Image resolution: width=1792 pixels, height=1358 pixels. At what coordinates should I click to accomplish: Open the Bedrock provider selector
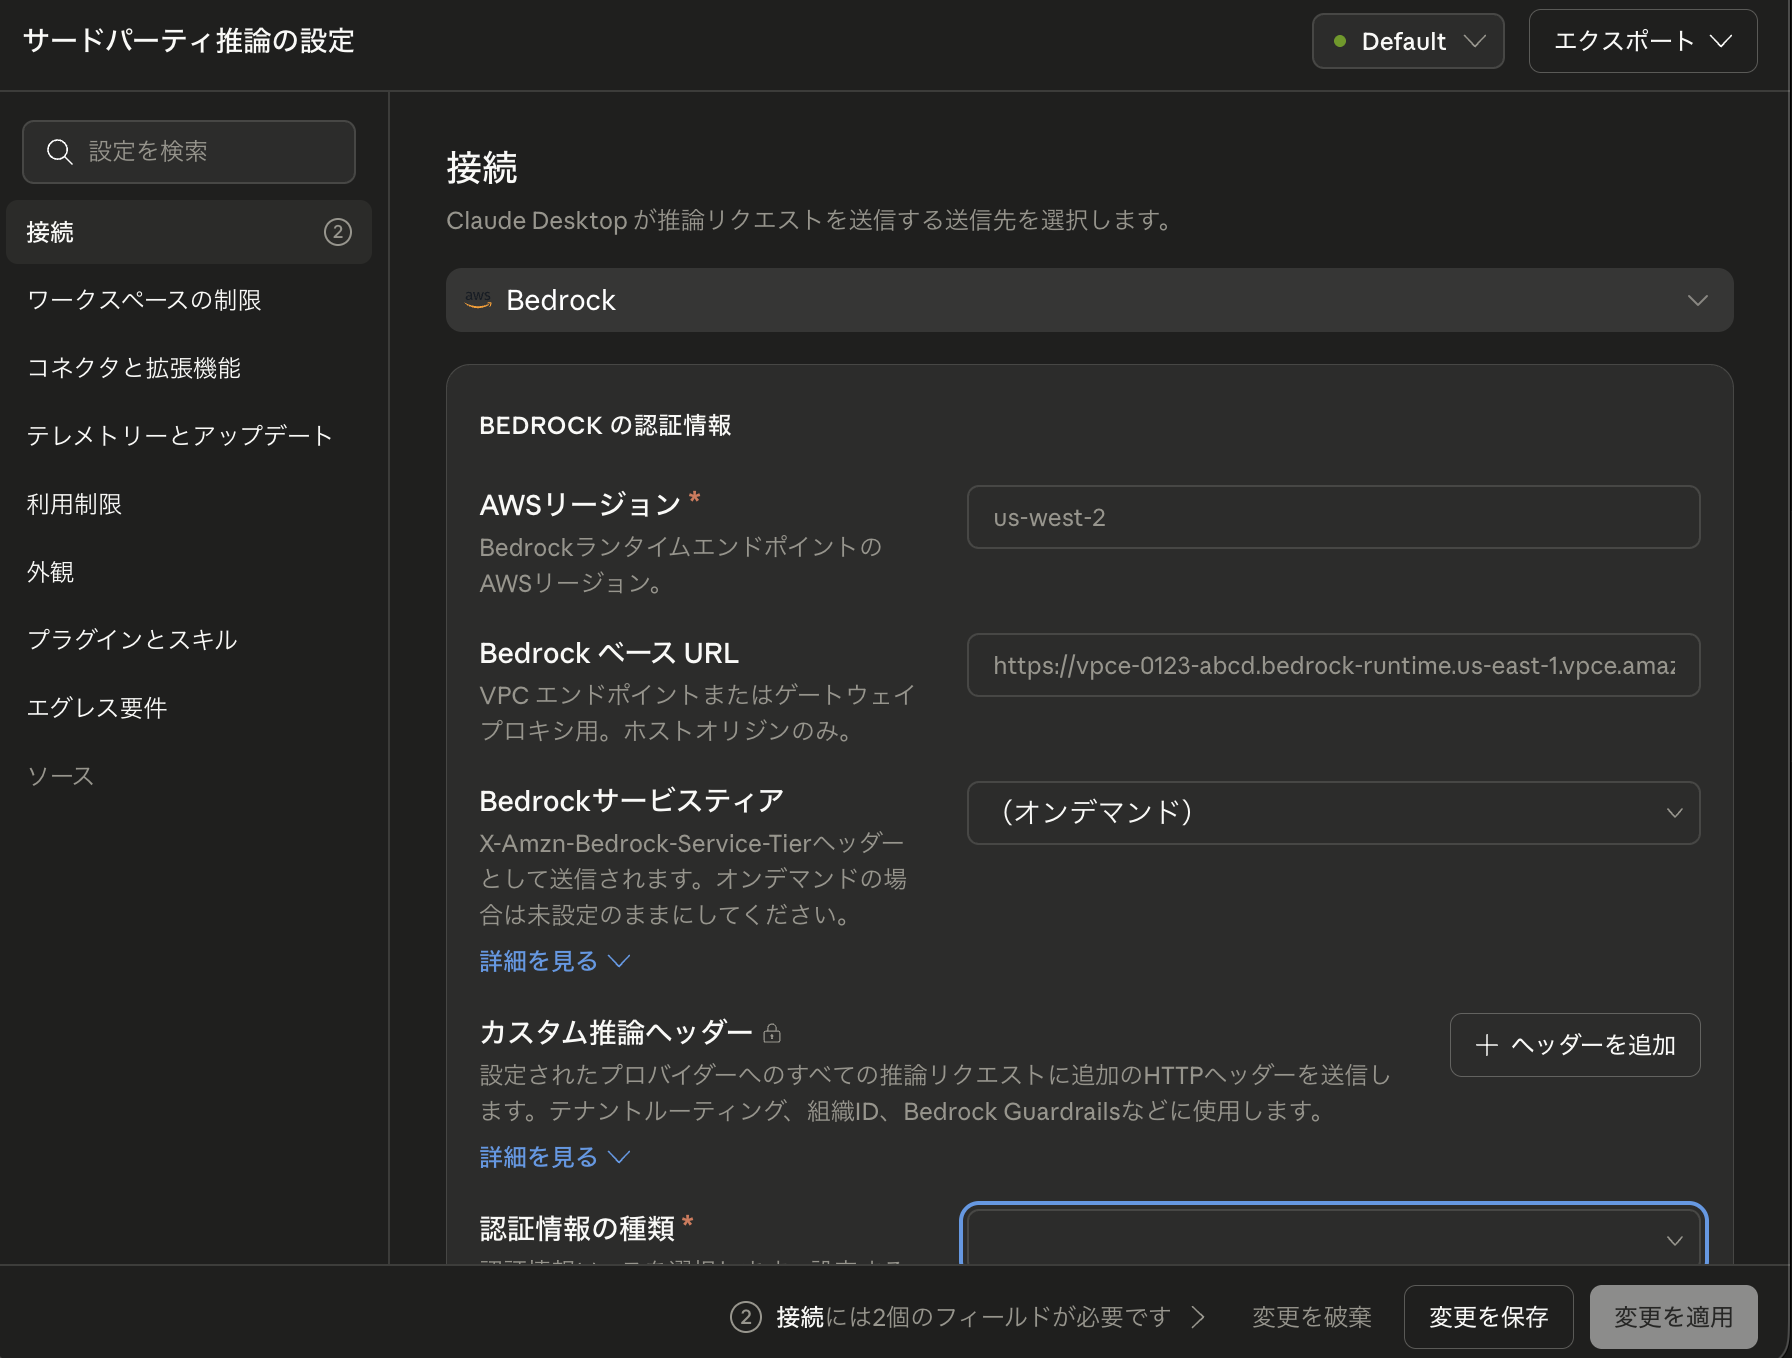click(1089, 300)
